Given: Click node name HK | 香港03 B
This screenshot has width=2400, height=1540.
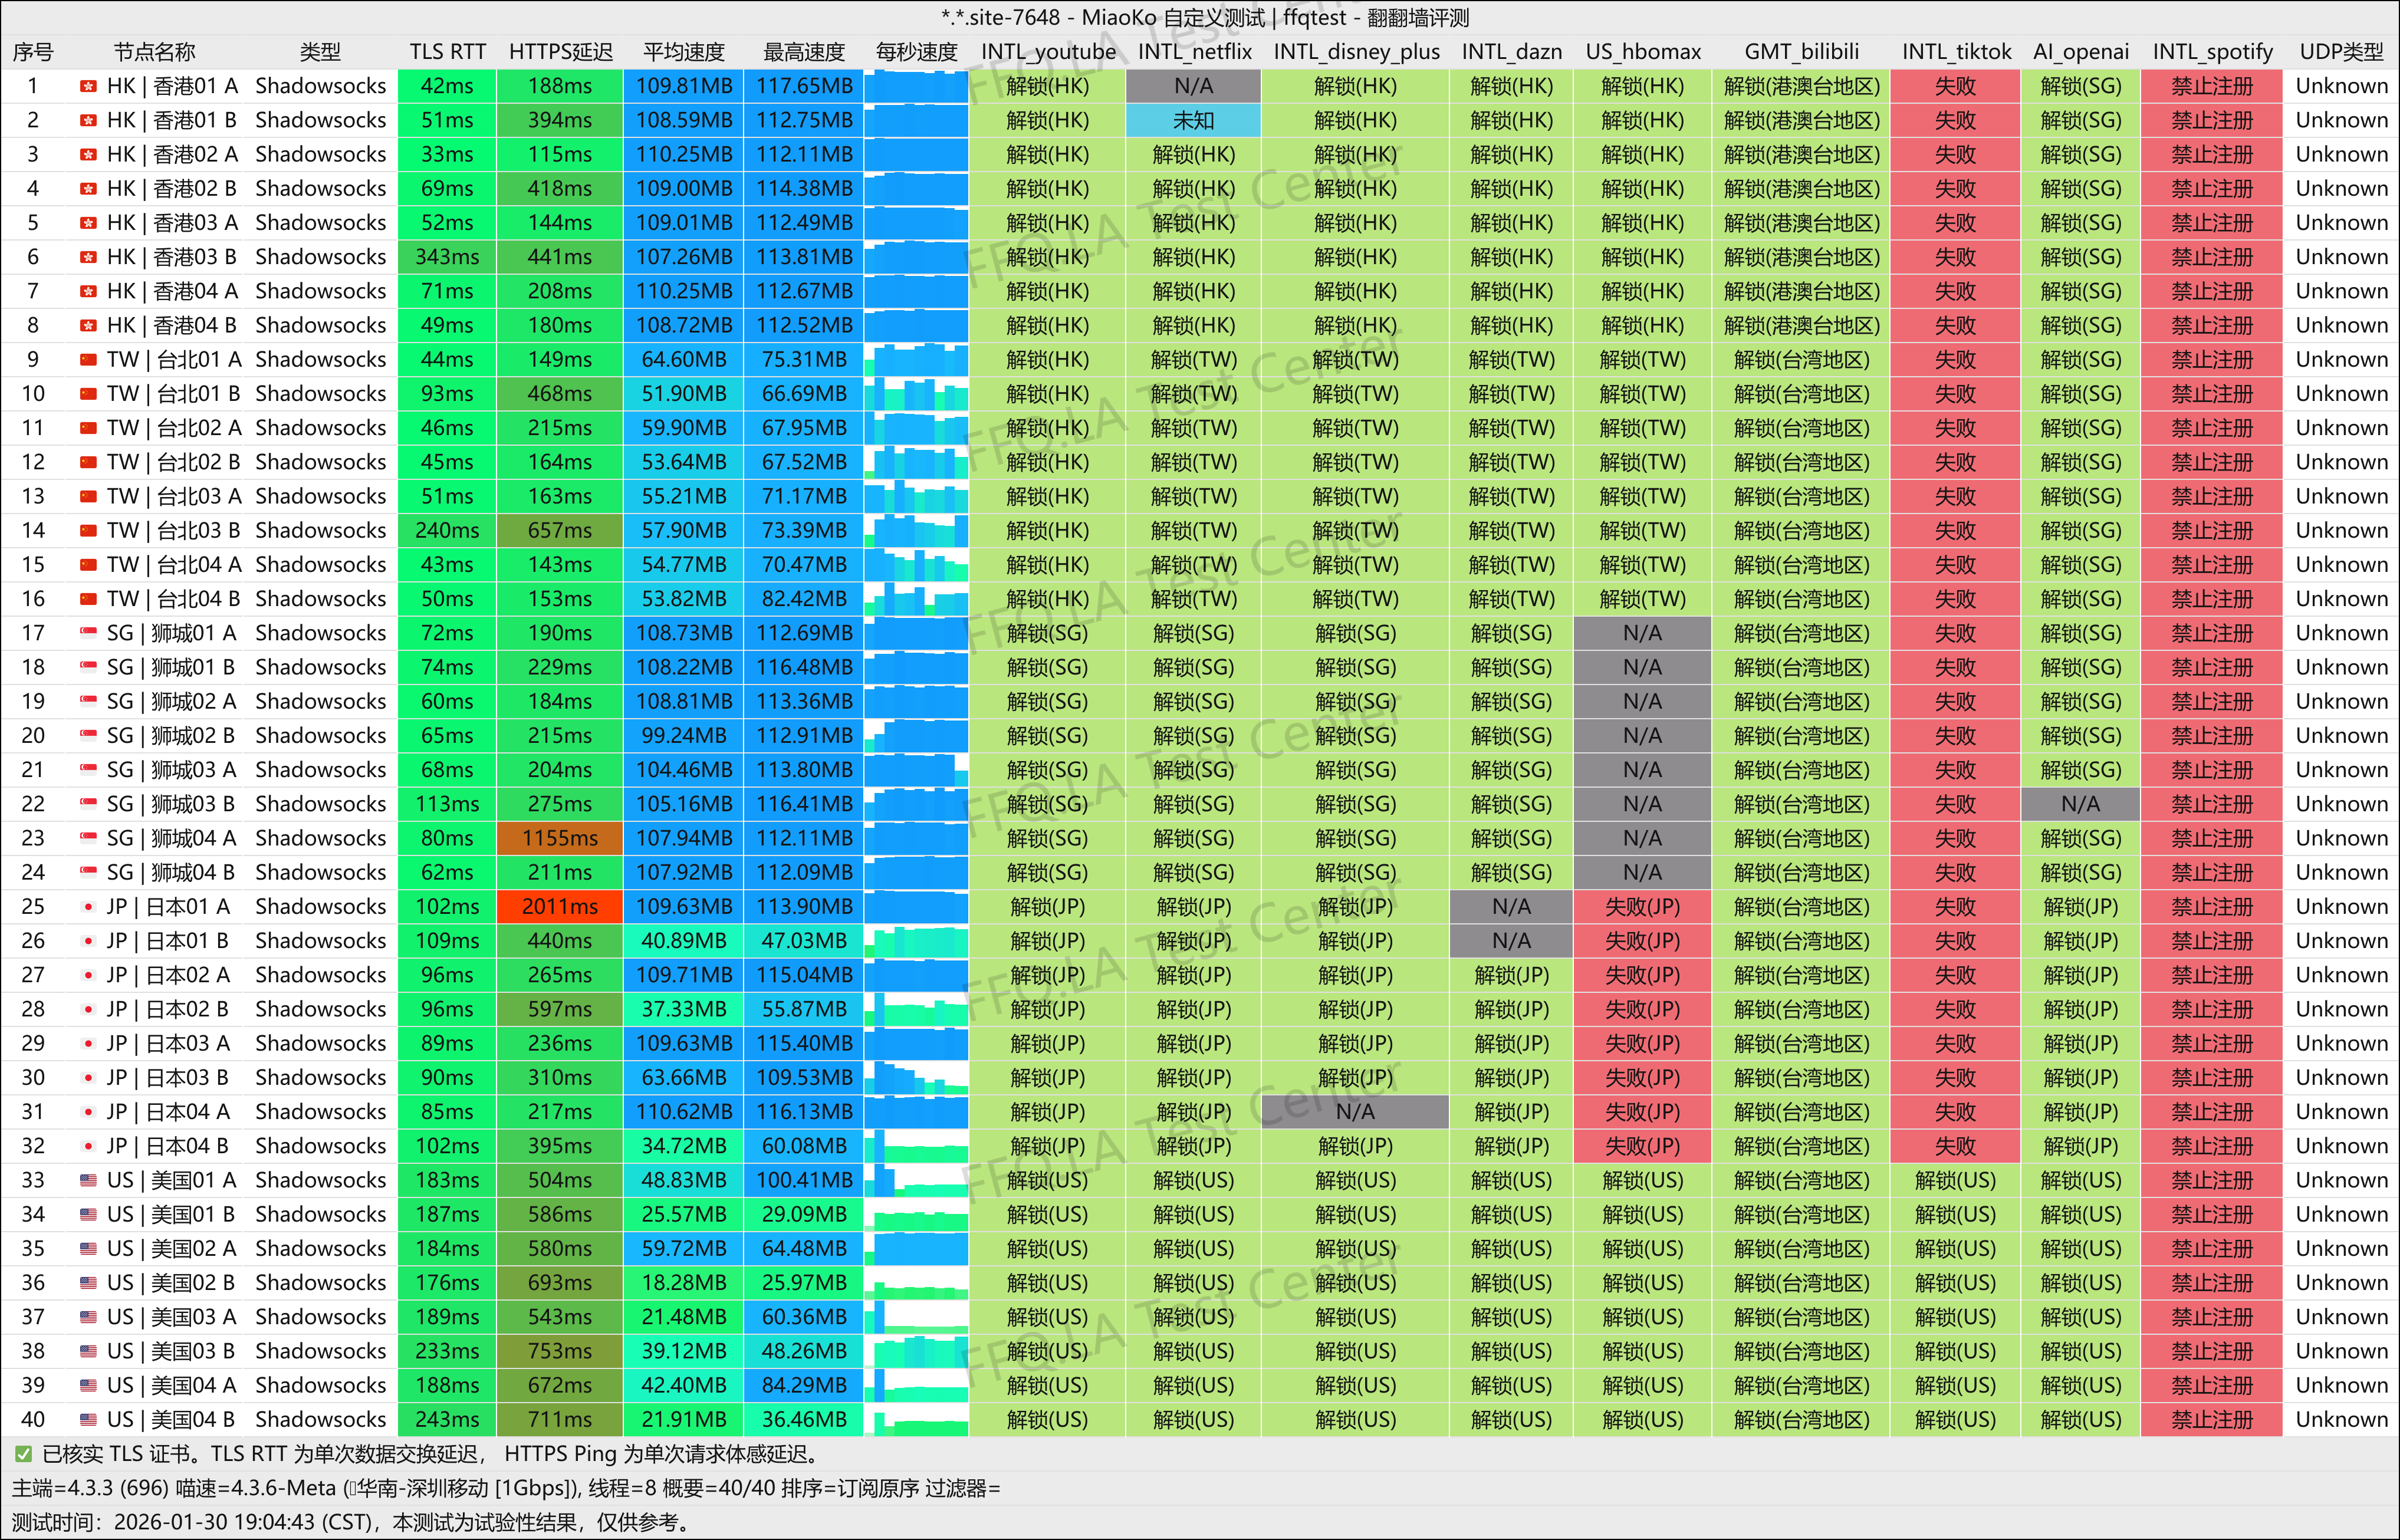Looking at the screenshot, I should point(172,258).
